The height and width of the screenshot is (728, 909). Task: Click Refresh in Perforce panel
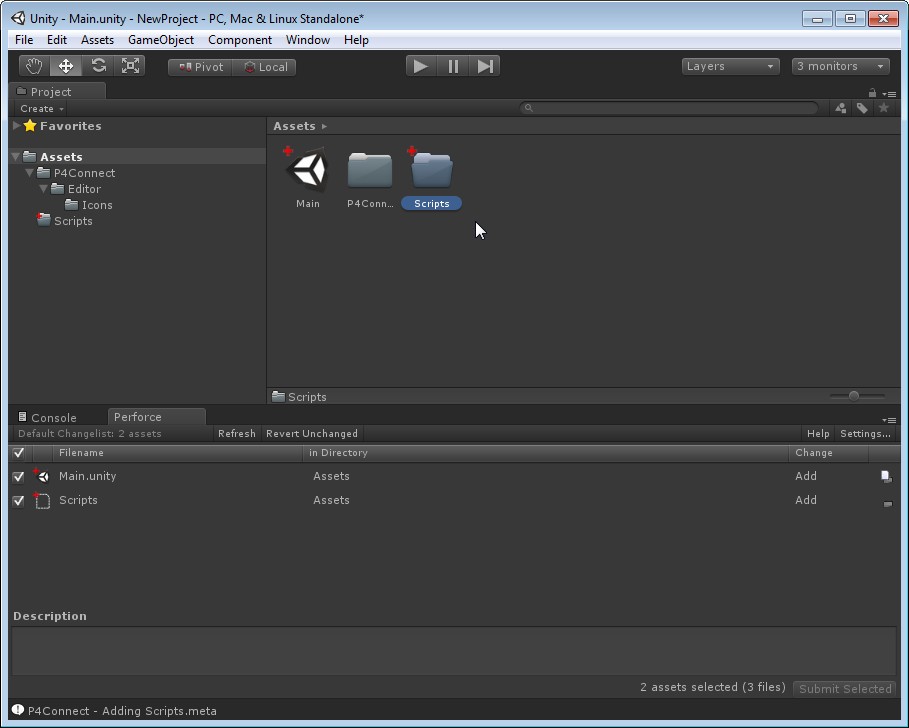tap(237, 434)
